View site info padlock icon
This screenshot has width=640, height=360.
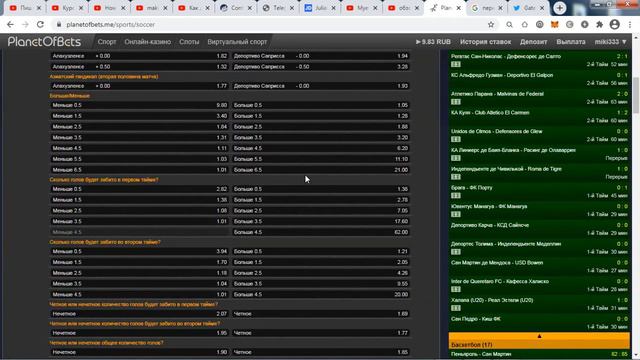[59, 24]
